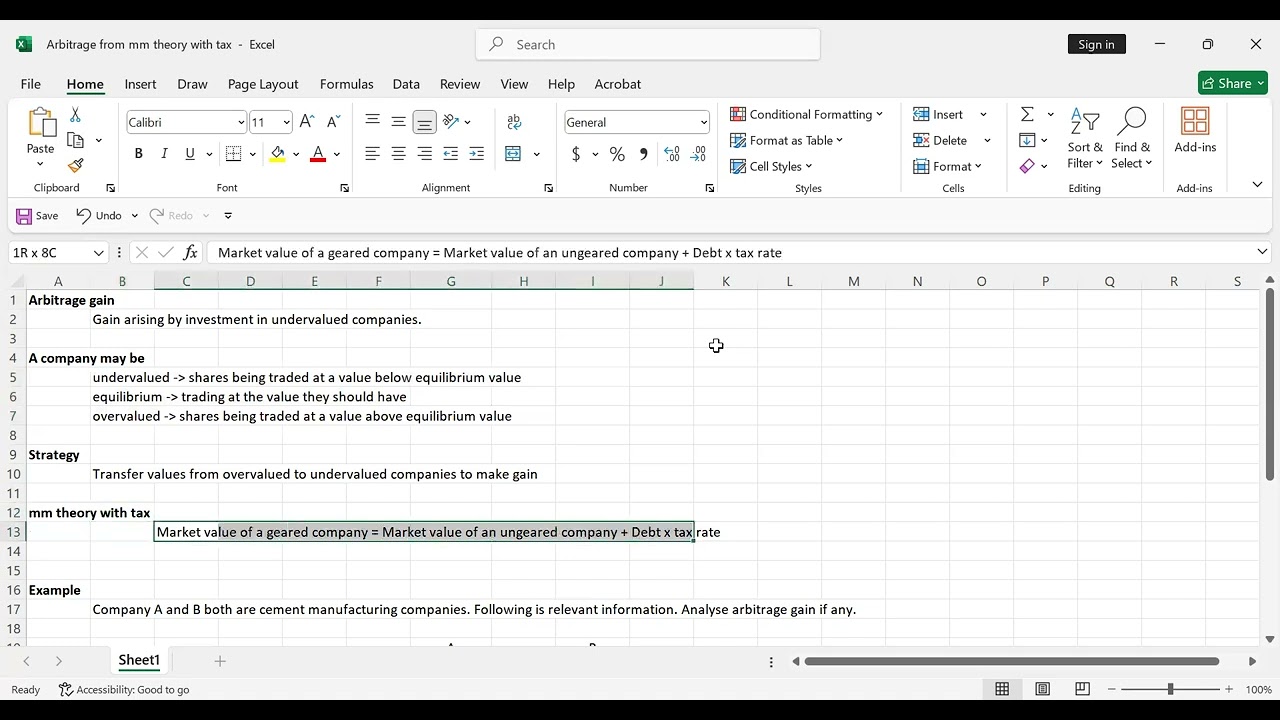Click the Share button

(x=1232, y=83)
